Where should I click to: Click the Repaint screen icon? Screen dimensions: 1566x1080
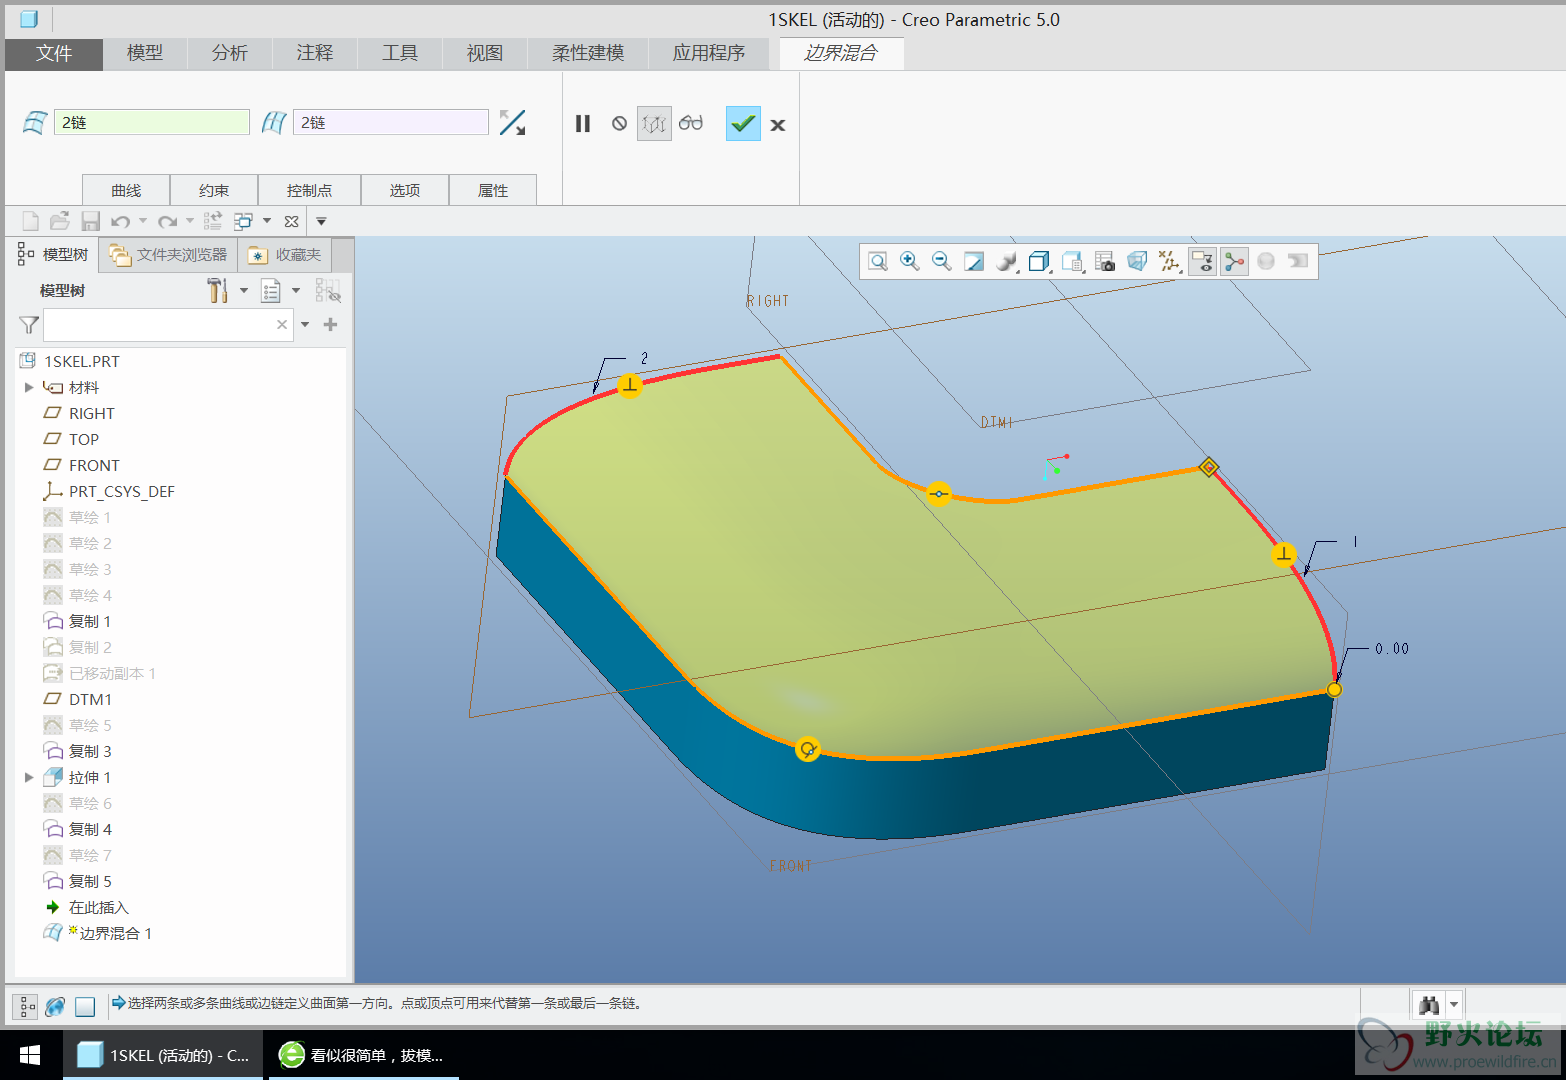(x=973, y=262)
